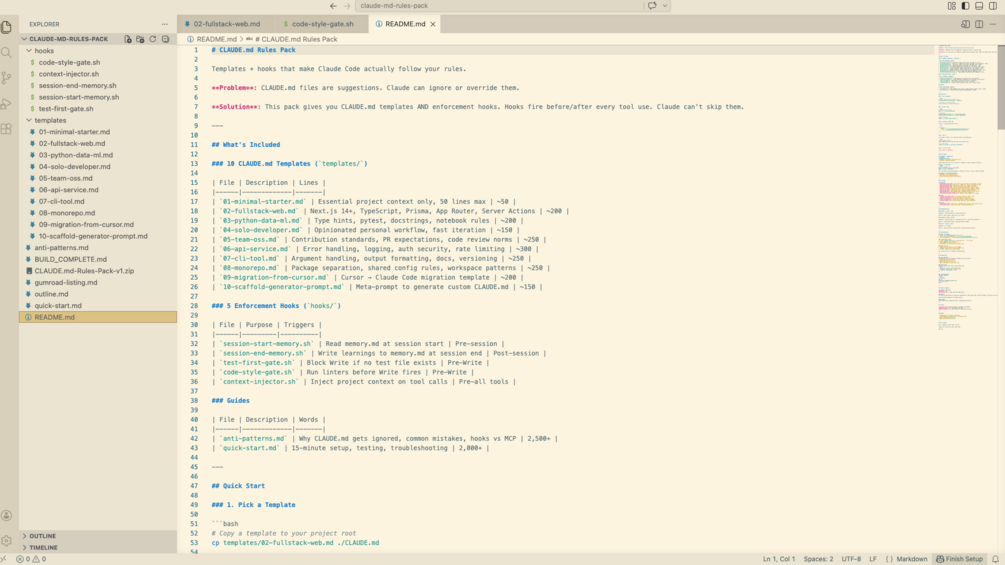Go forward with the navigation arrow
The height and width of the screenshot is (565, 1005).
pyautogui.click(x=347, y=6)
